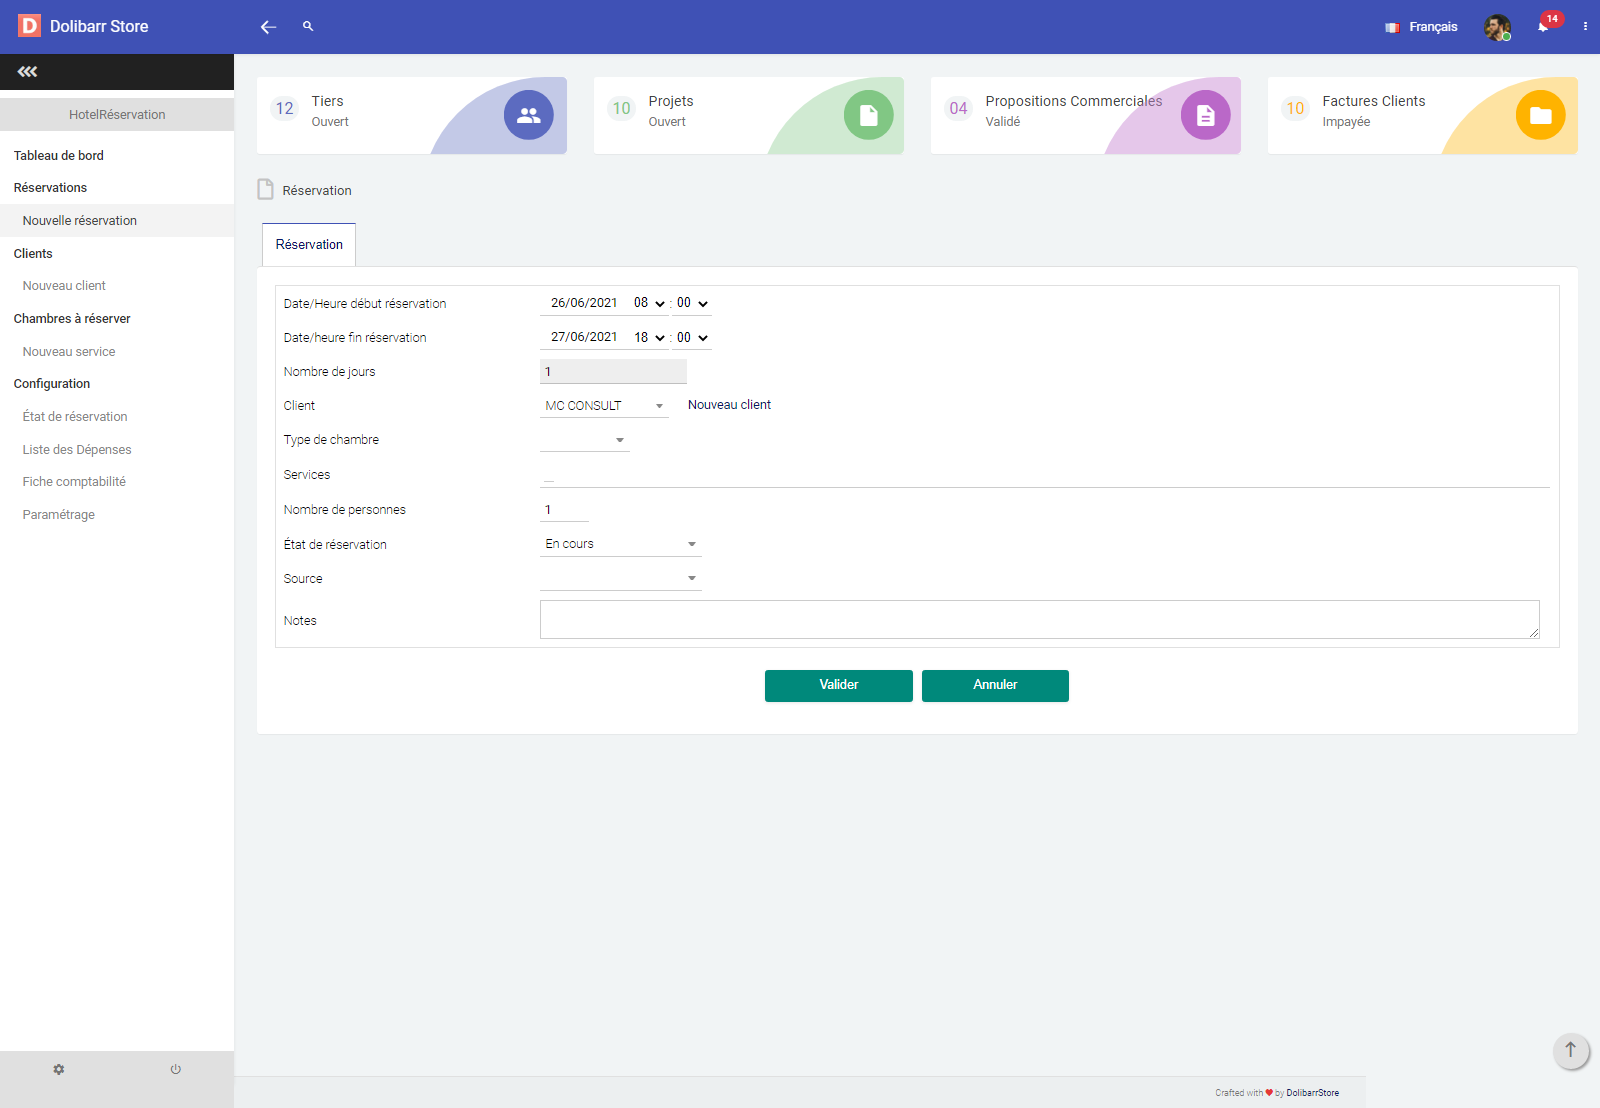1600x1108 pixels.
Task: Open Propositions Commerciales Validé card
Action: [x=1086, y=116]
